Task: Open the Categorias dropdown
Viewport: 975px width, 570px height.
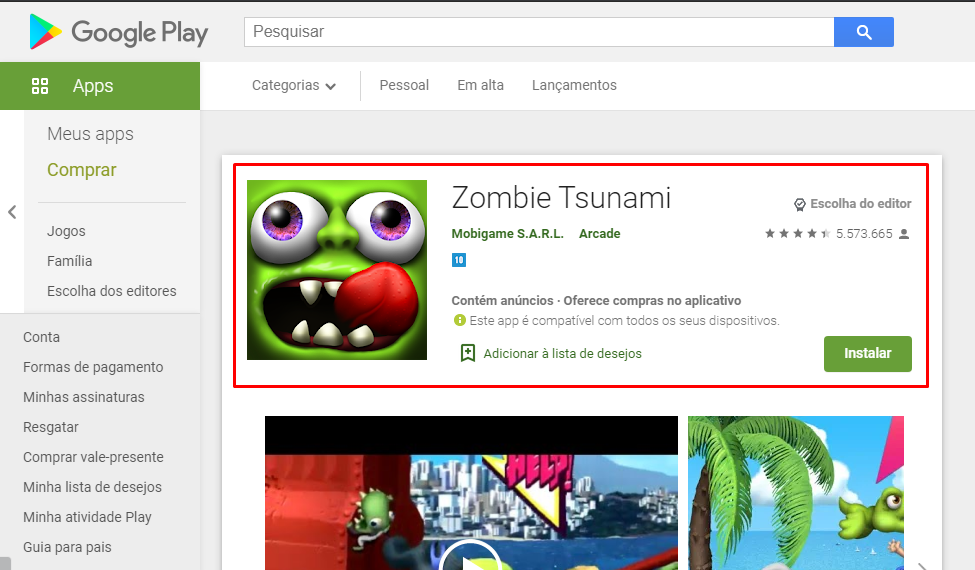Action: pyautogui.click(x=293, y=85)
